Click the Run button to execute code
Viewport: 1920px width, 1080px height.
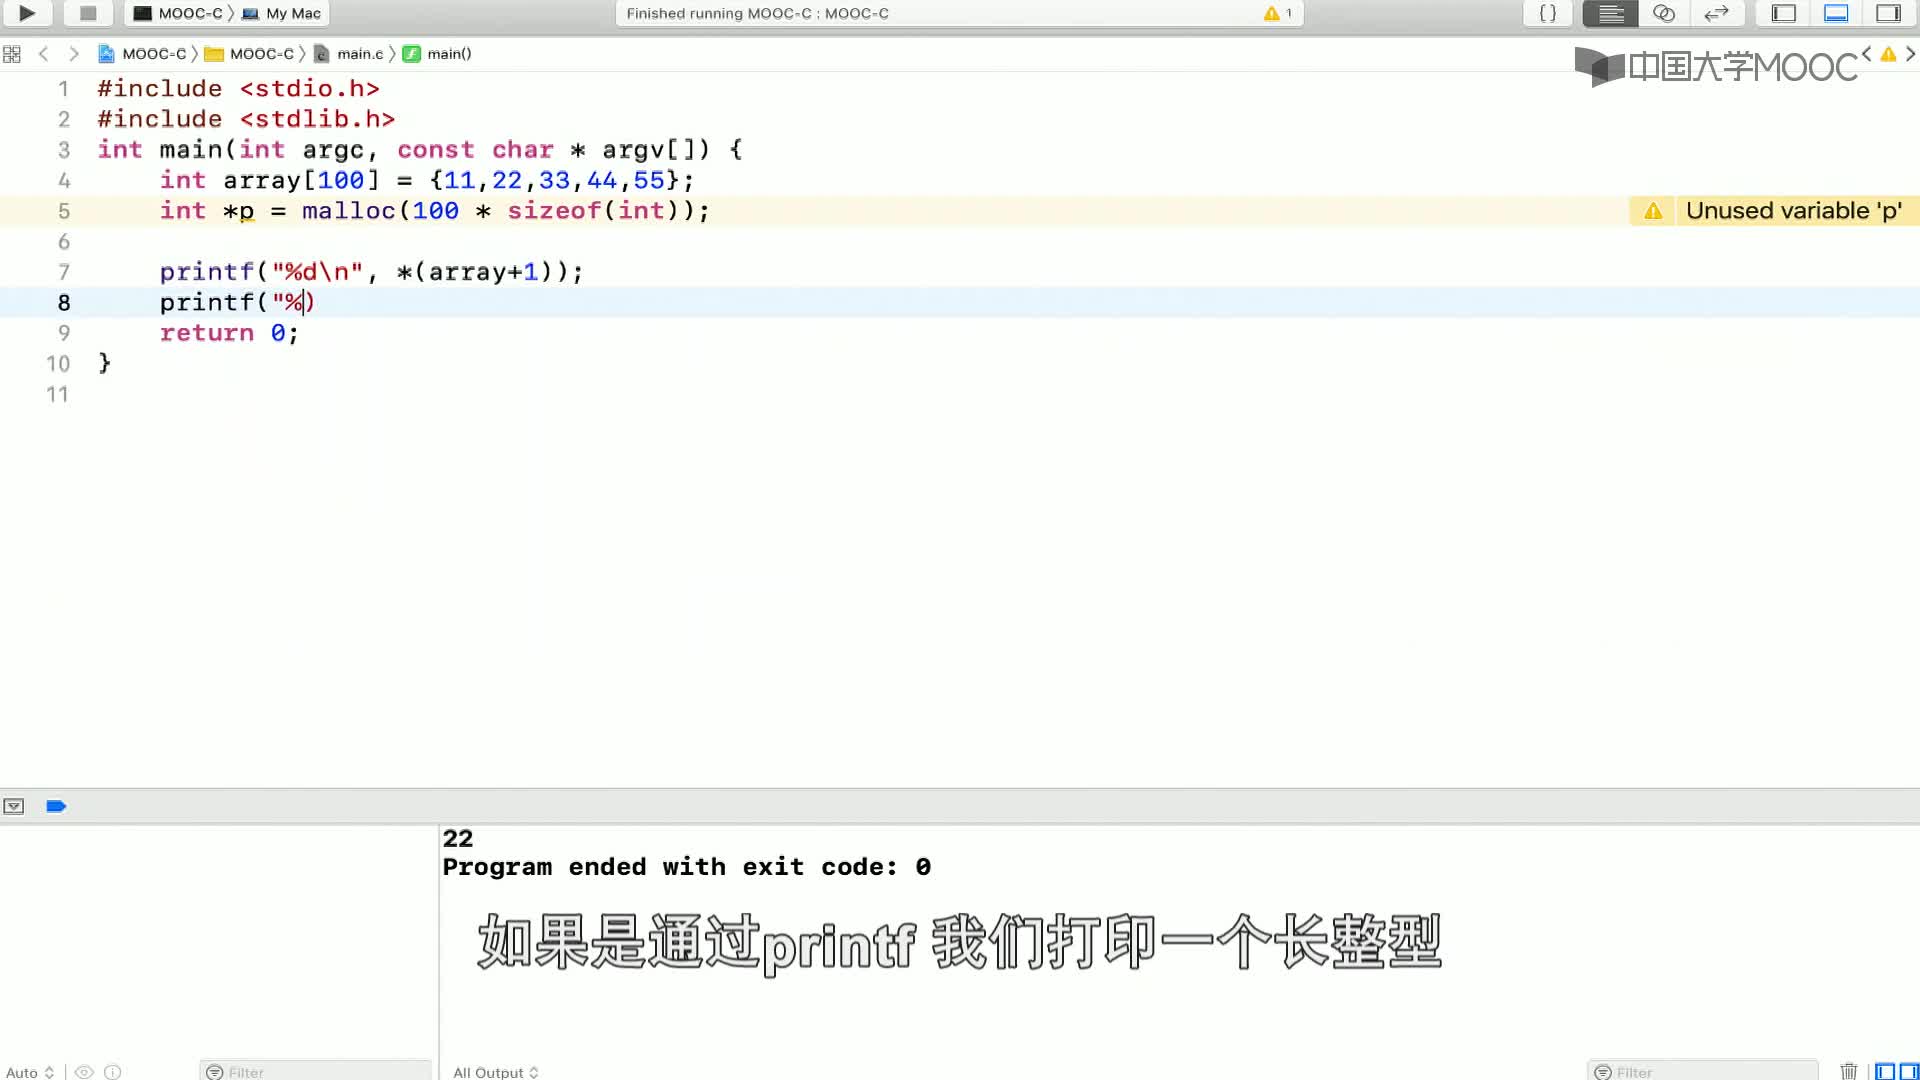(x=26, y=13)
